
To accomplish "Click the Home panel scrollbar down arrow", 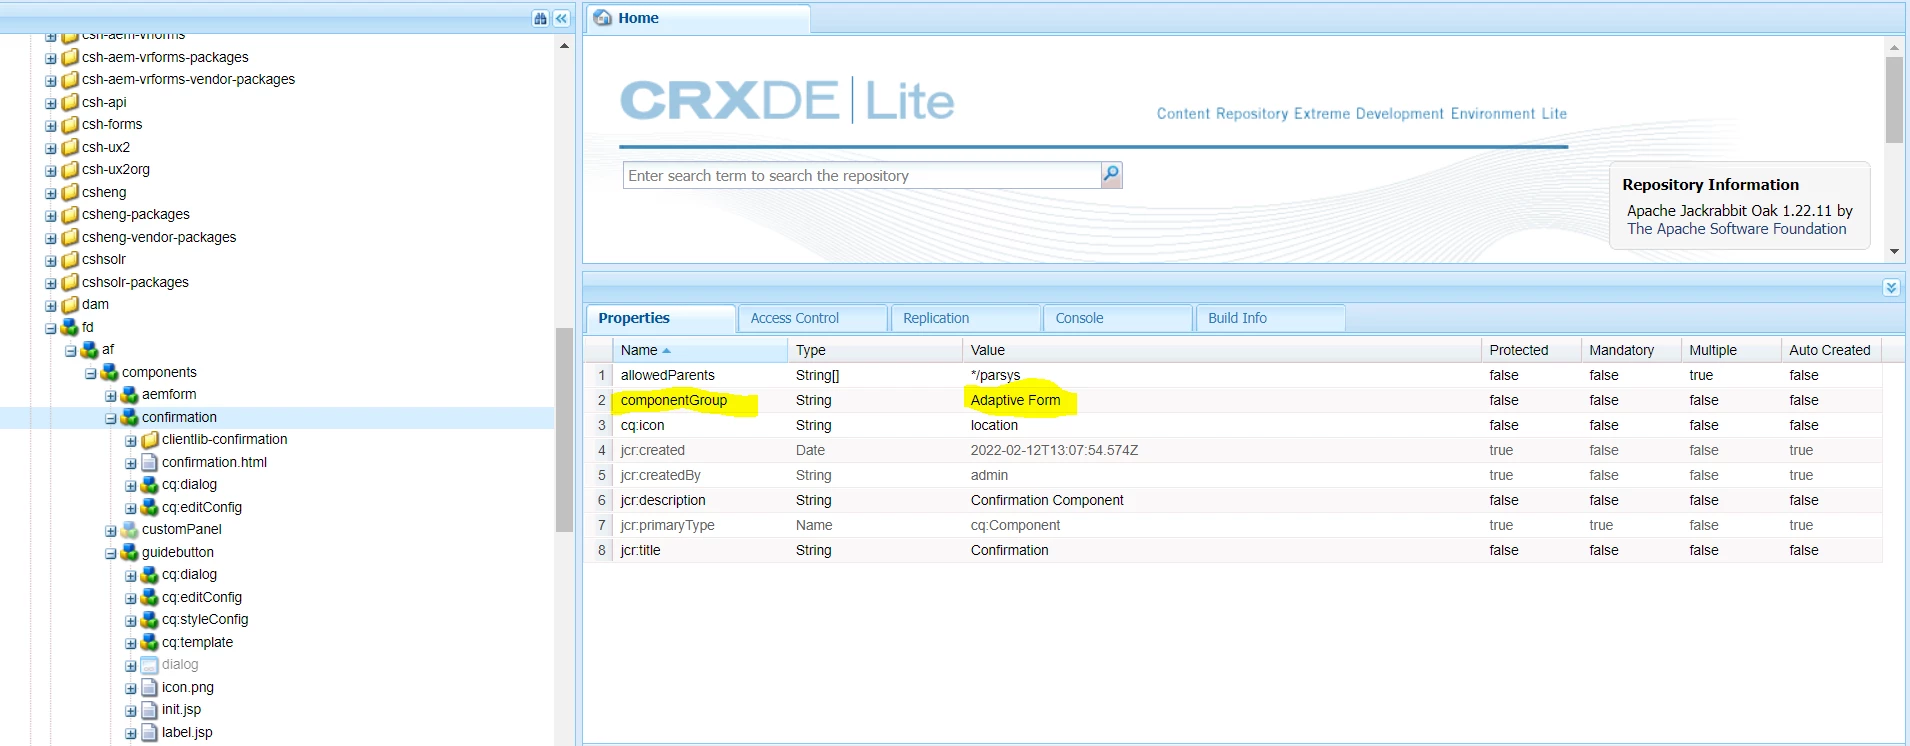I will pyautogui.click(x=1894, y=252).
